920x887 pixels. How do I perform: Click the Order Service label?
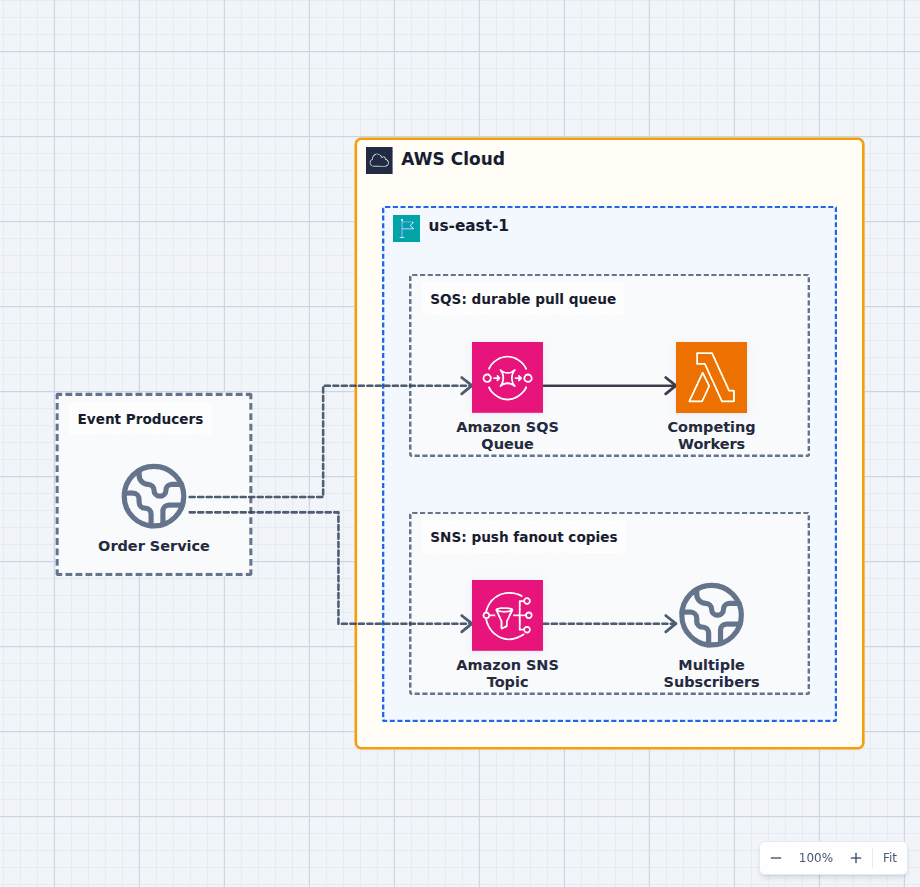(154, 546)
